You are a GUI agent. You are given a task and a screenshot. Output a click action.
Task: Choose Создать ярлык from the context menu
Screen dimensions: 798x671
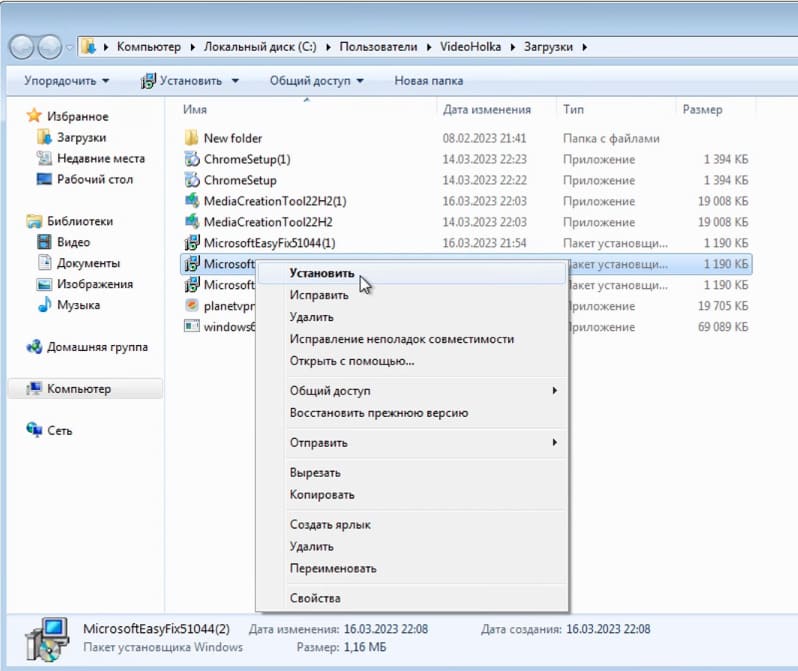[x=413, y=524]
